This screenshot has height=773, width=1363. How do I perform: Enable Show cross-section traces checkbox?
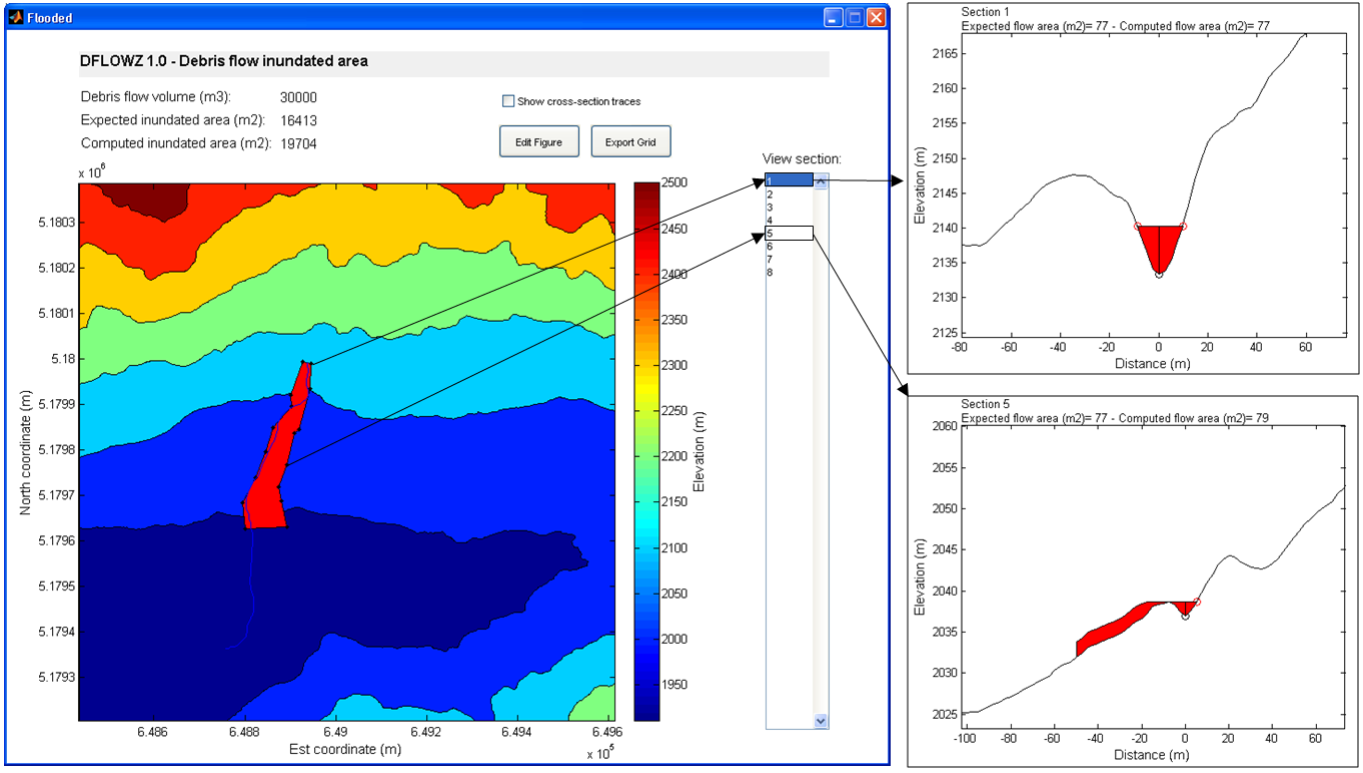508,101
